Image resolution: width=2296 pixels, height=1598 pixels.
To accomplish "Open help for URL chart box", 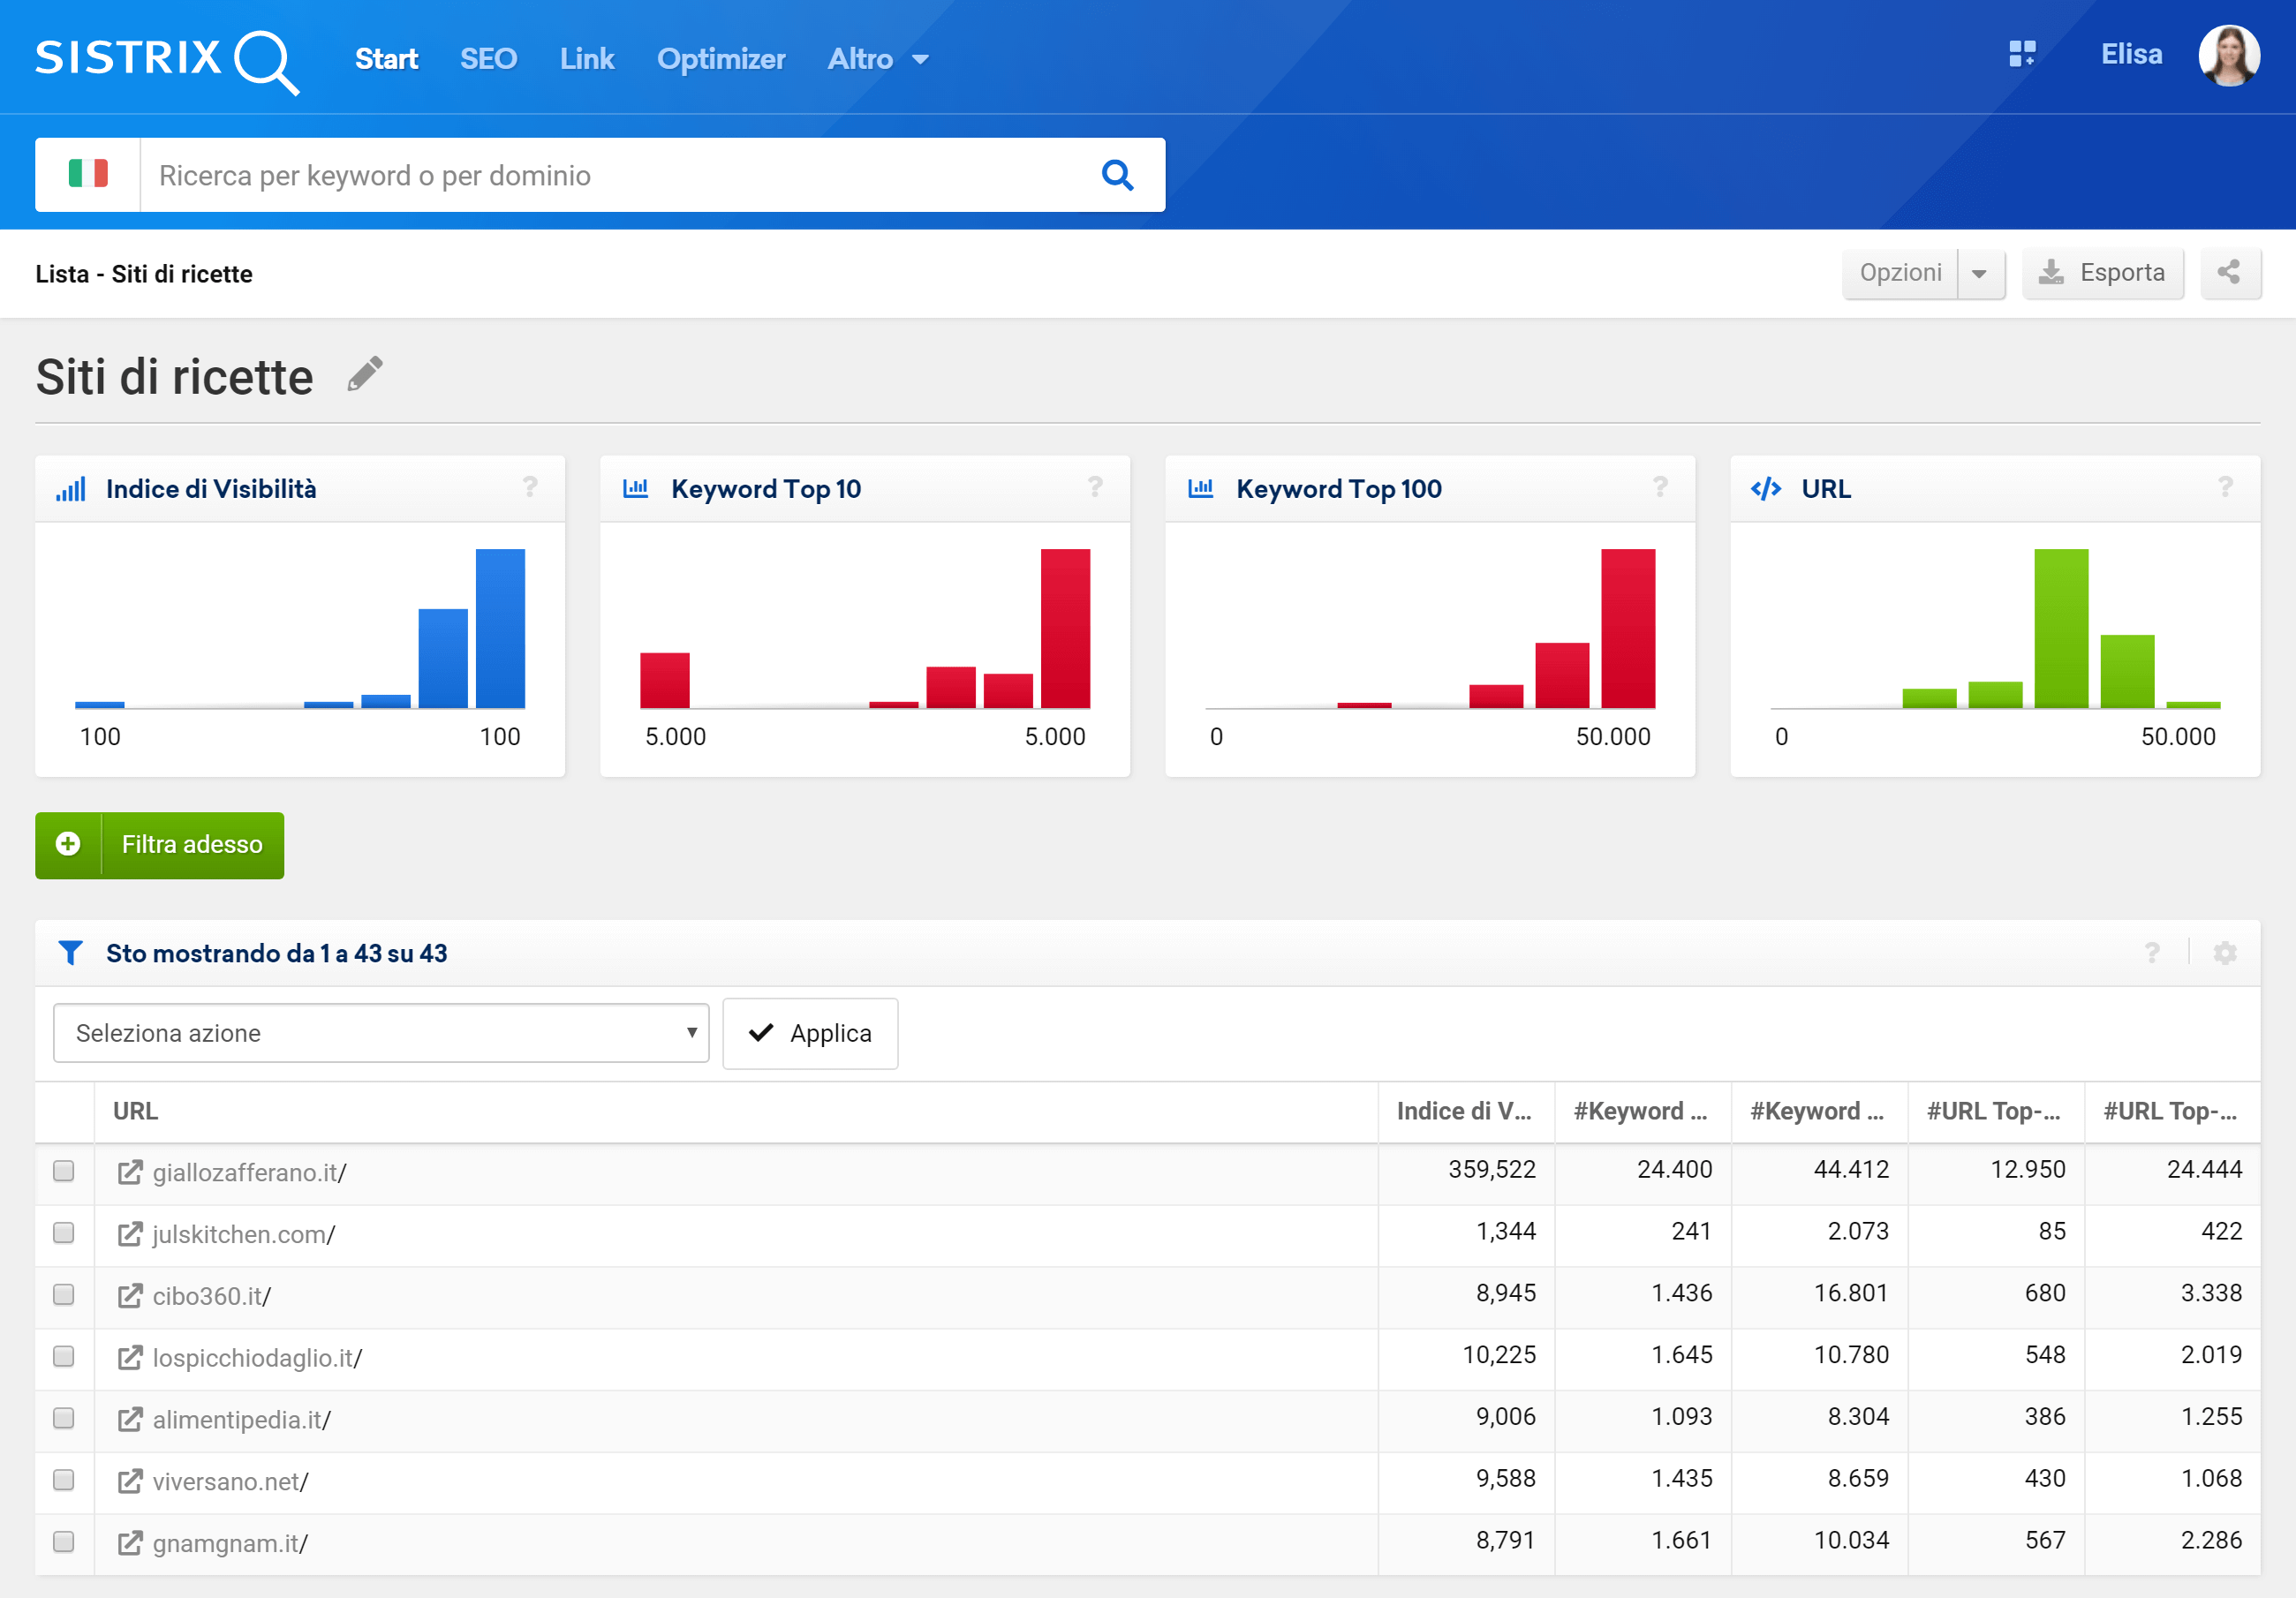I will tap(2225, 487).
